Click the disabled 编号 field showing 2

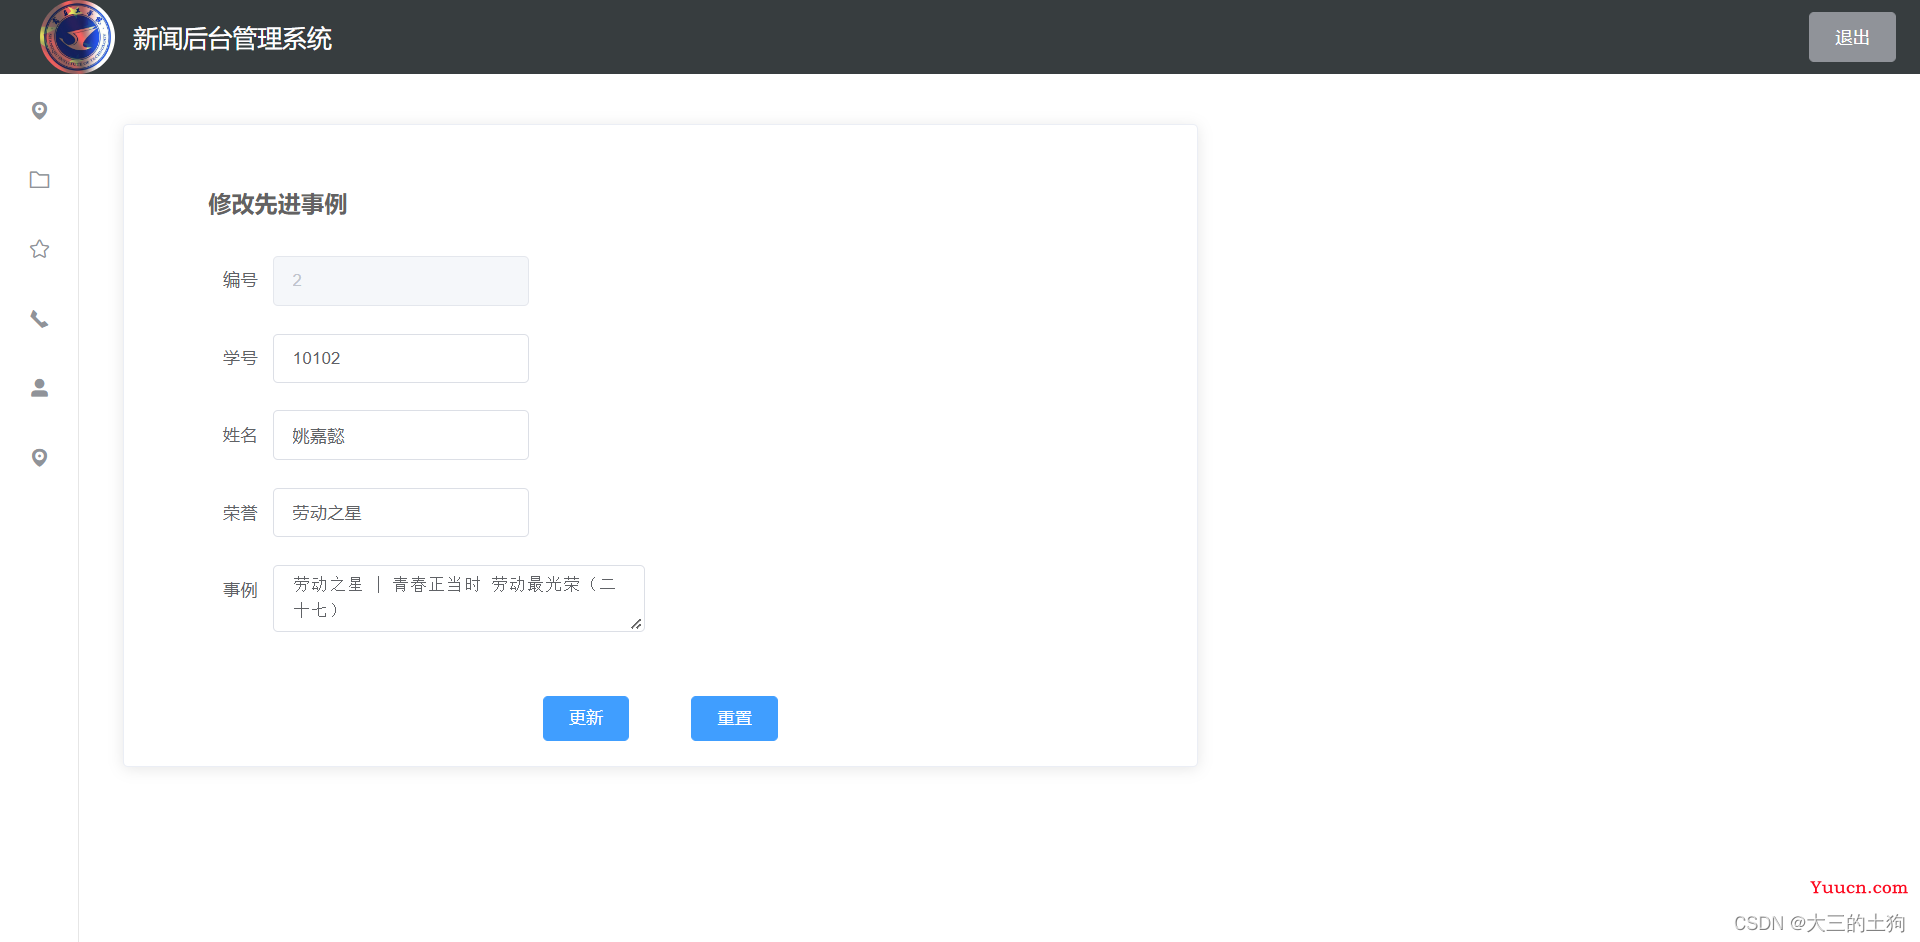[x=401, y=281]
